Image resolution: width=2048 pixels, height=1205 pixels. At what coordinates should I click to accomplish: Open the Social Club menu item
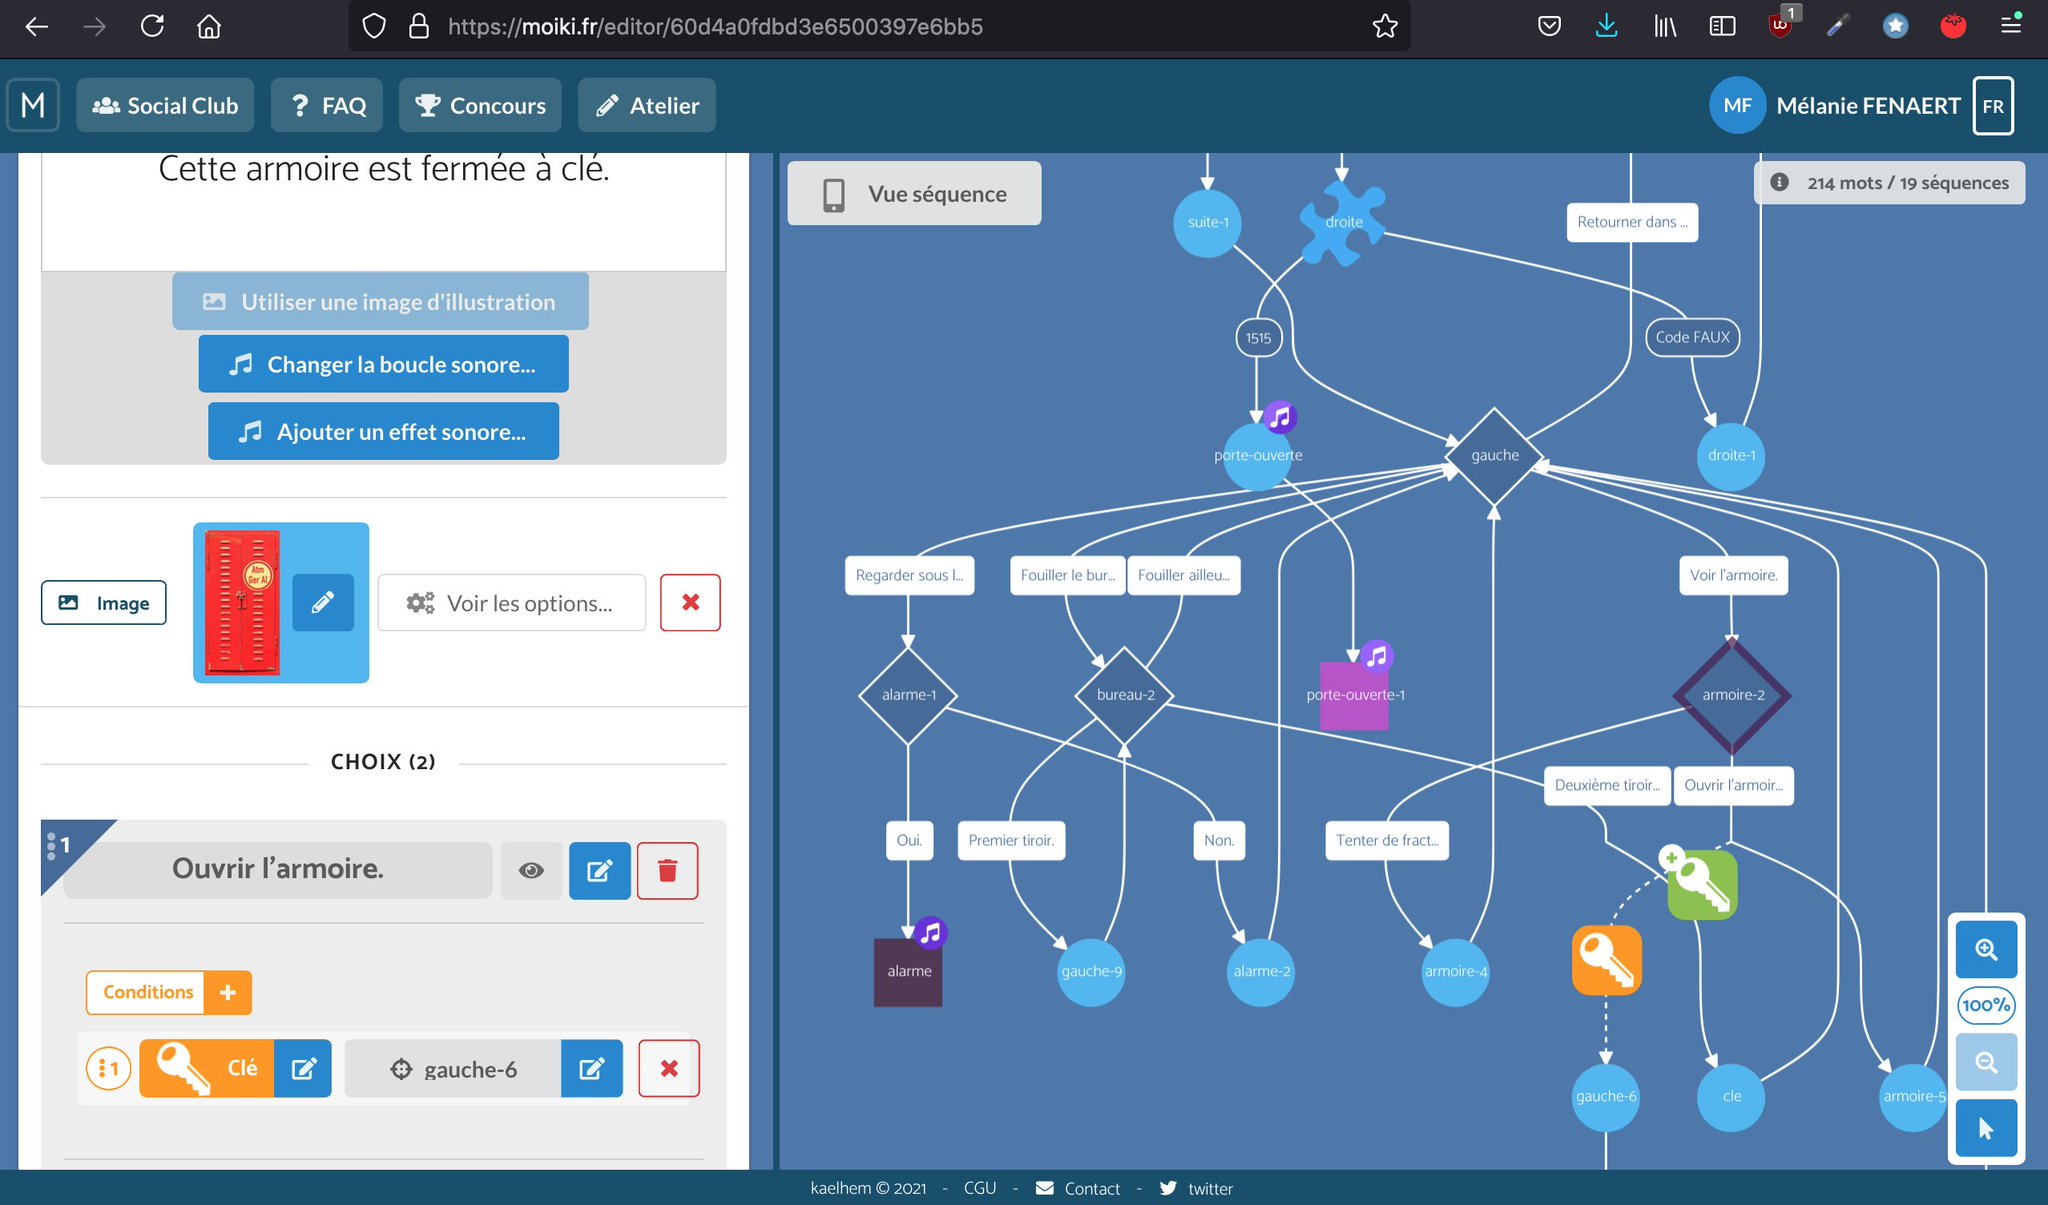[x=165, y=106]
